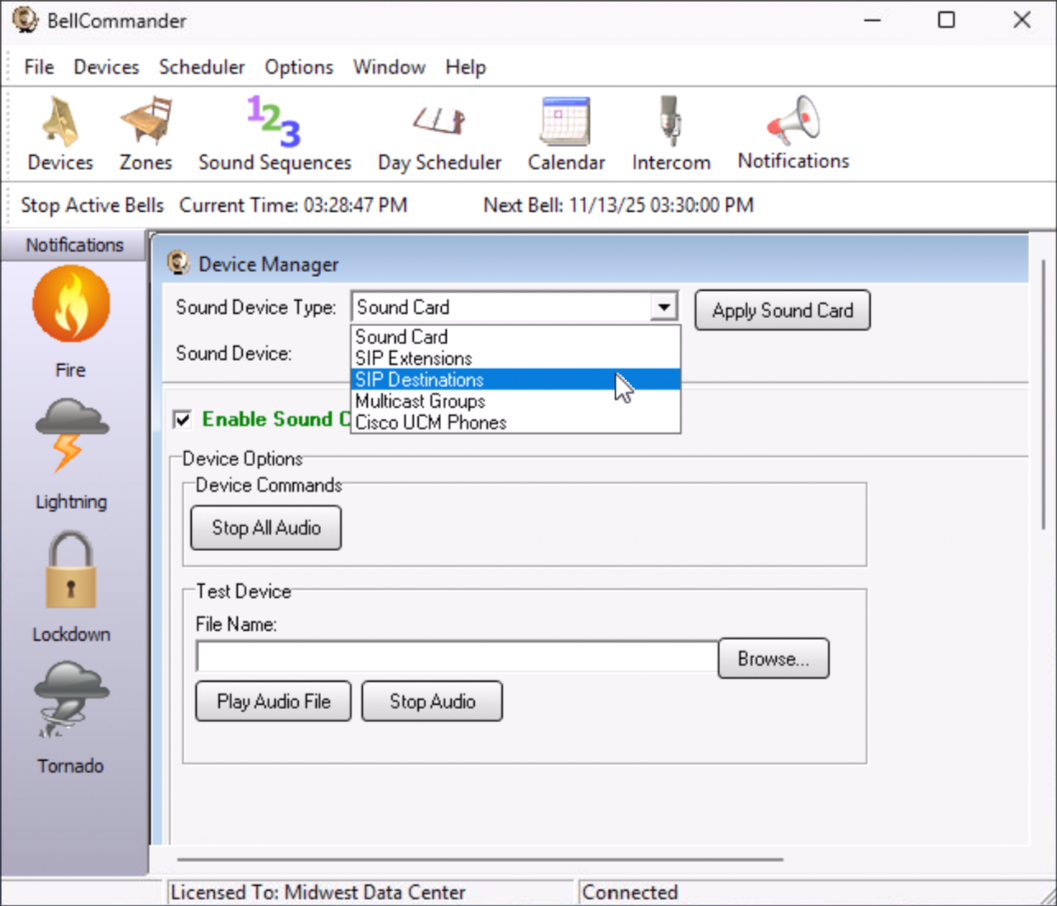Viewport: 1057px width, 906px height.
Task: Click the Notifications megaphone icon
Action: 793,120
